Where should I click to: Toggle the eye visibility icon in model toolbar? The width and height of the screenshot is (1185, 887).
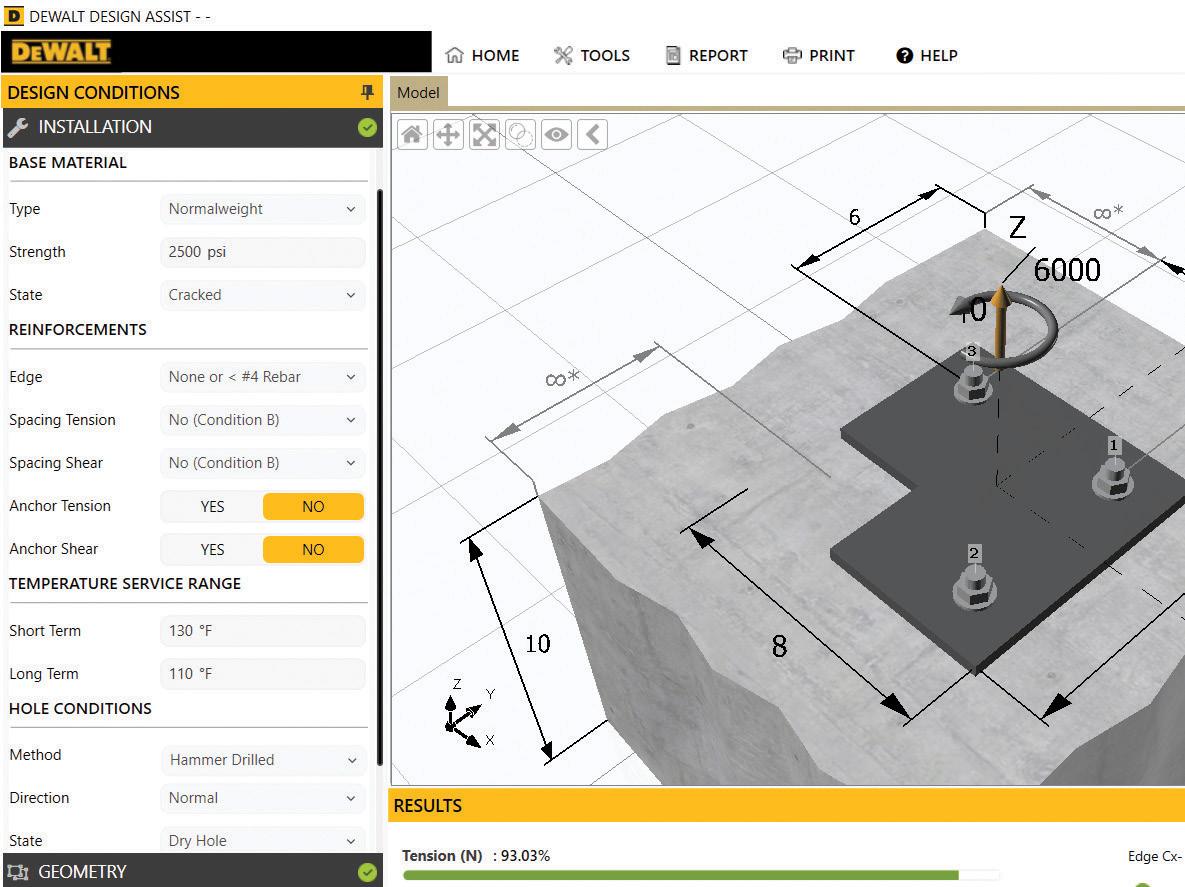[556, 135]
